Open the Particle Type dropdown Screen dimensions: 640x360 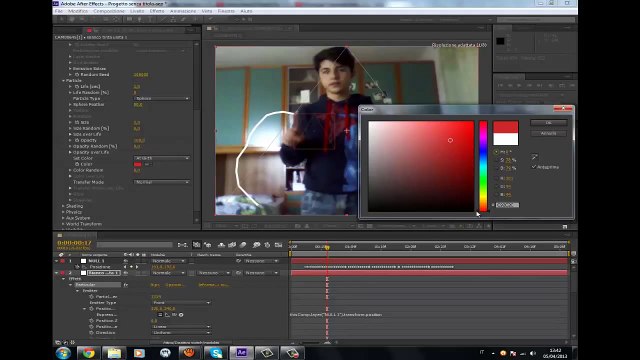pyautogui.click(x=162, y=98)
